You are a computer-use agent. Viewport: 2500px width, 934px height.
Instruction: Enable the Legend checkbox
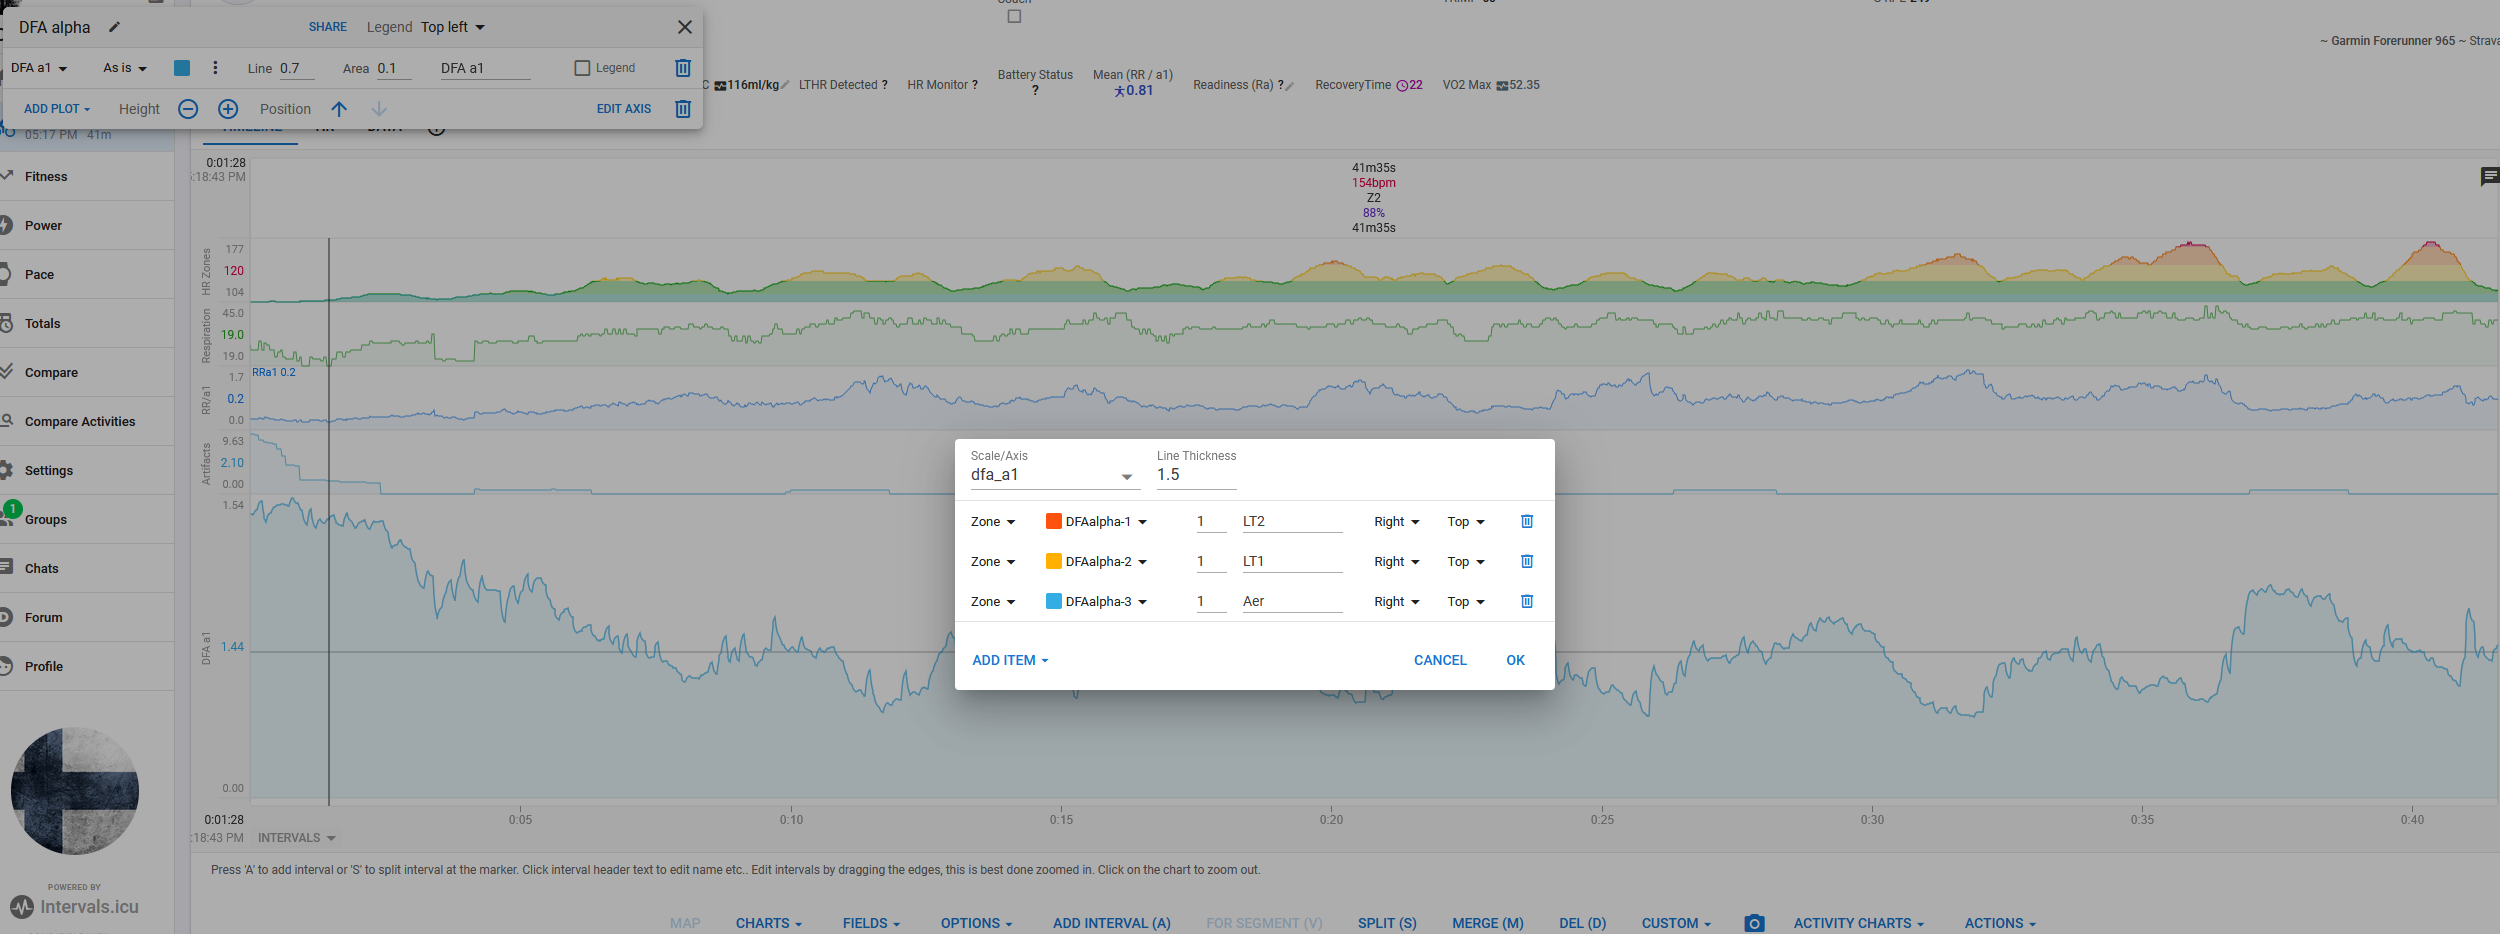coord(582,68)
